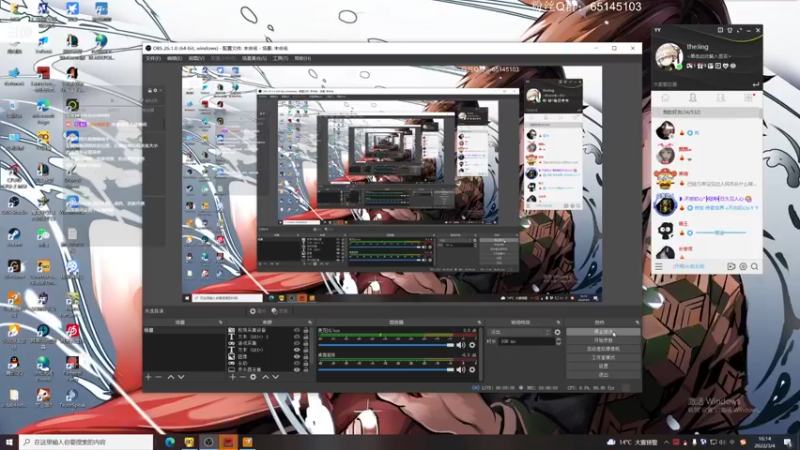
Task: Adjust the 桌面音频 volume slider
Action: pos(386,369)
